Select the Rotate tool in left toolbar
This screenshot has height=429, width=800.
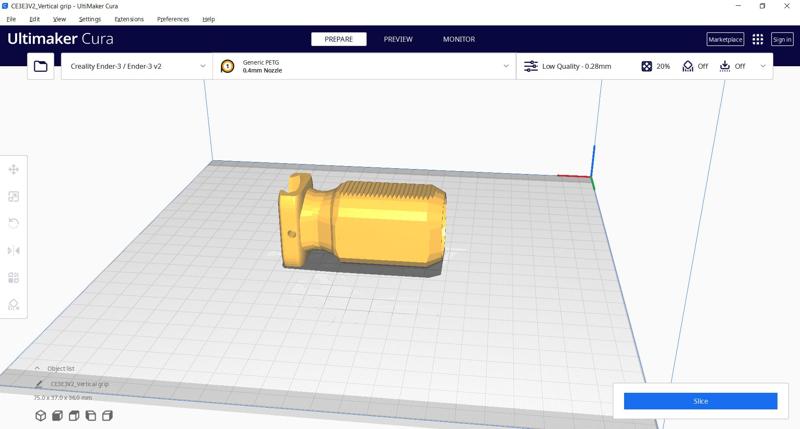click(14, 223)
